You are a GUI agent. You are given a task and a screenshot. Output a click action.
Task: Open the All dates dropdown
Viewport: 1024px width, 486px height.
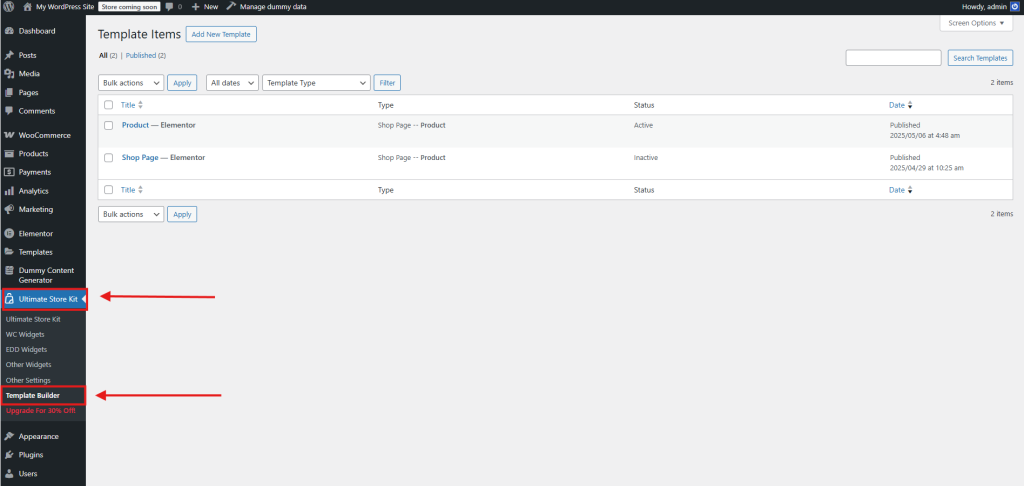tap(232, 83)
